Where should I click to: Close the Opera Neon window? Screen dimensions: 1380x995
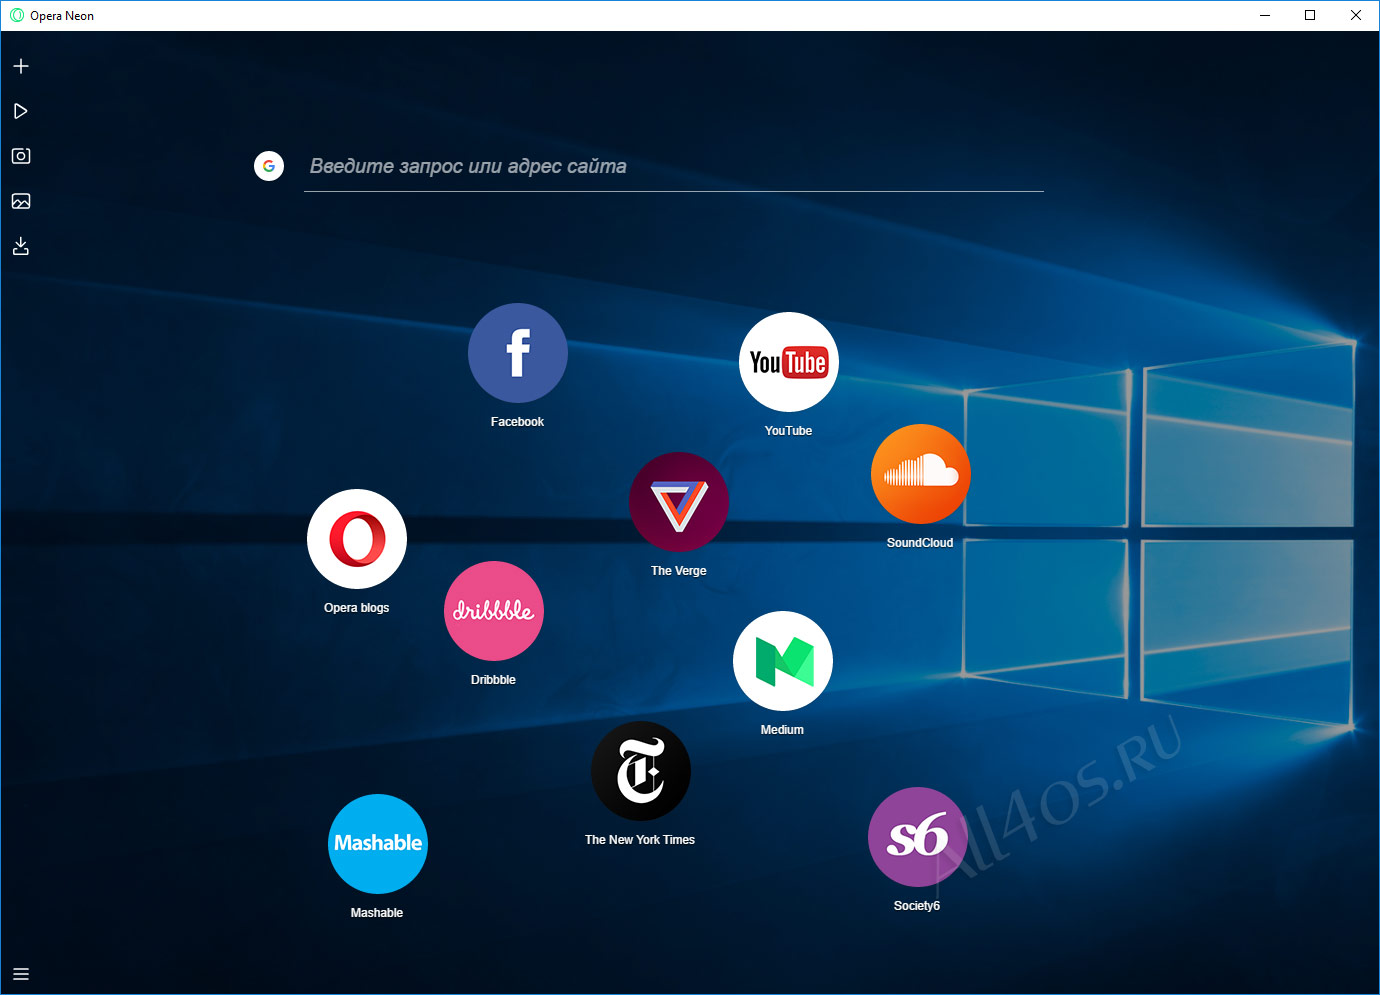tap(1356, 15)
